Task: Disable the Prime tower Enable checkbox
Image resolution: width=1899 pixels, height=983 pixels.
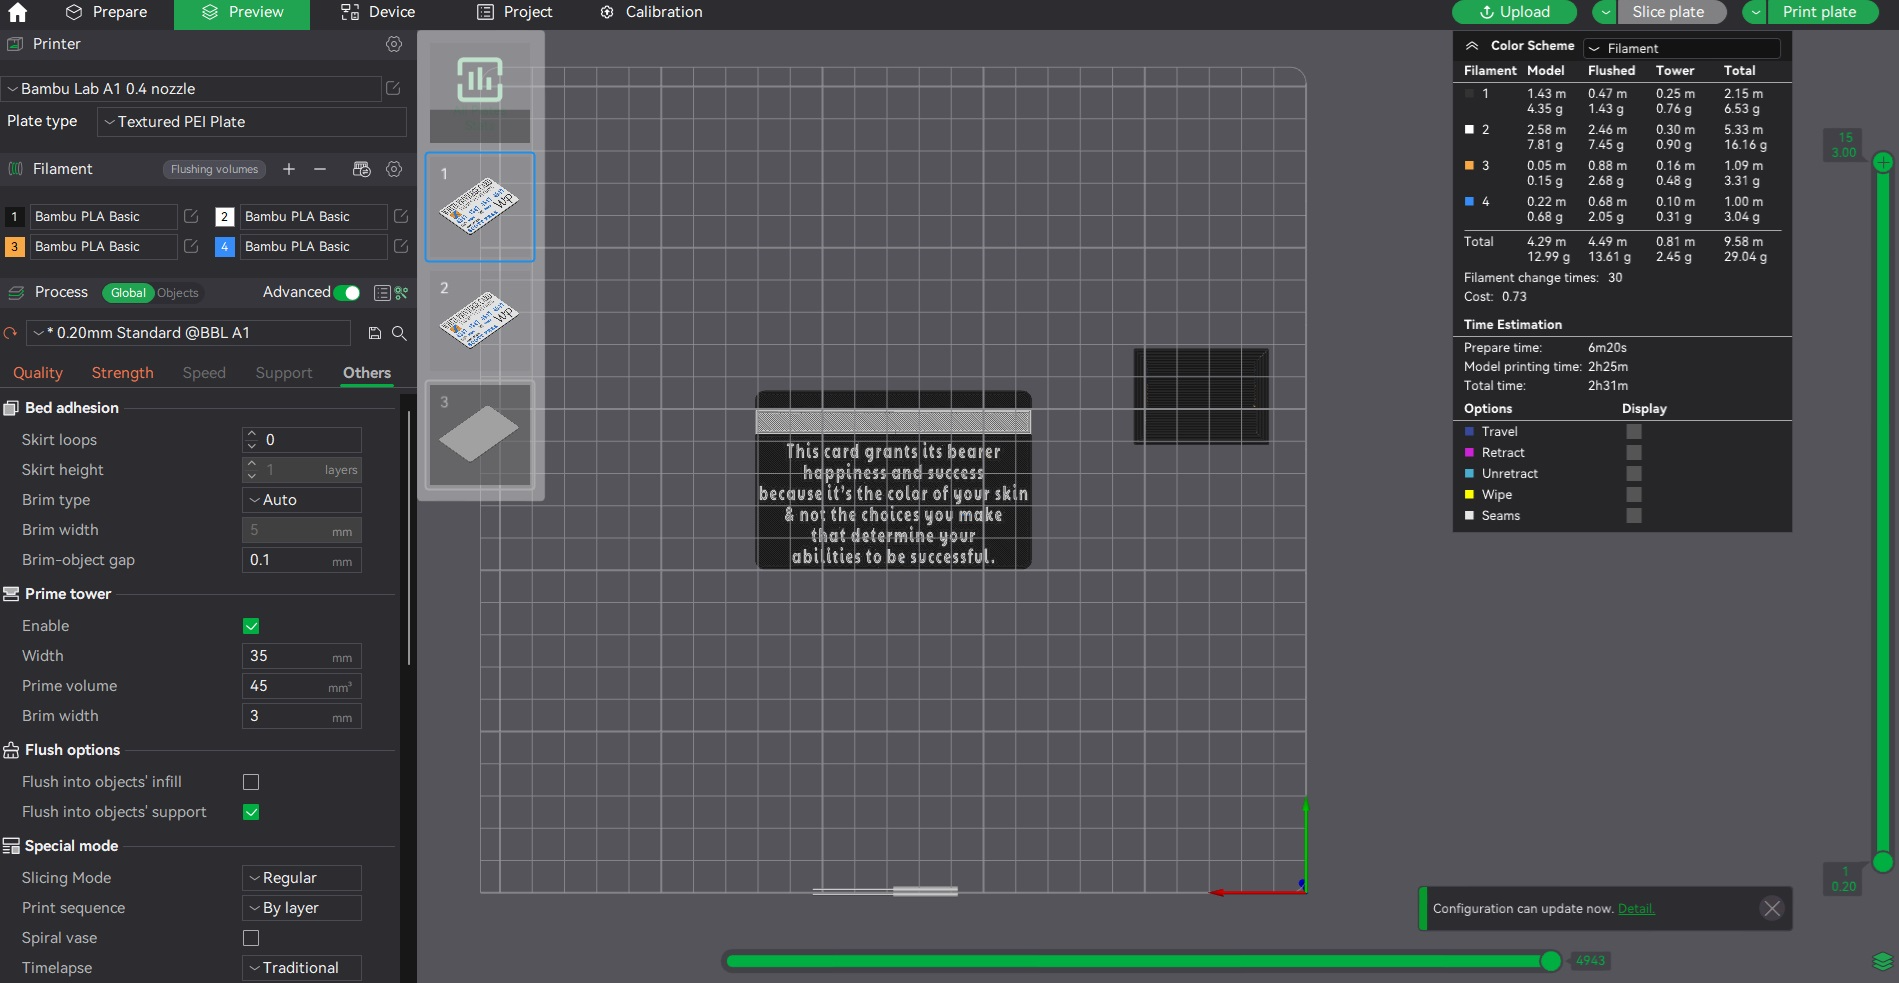Action: (x=251, y=626)
